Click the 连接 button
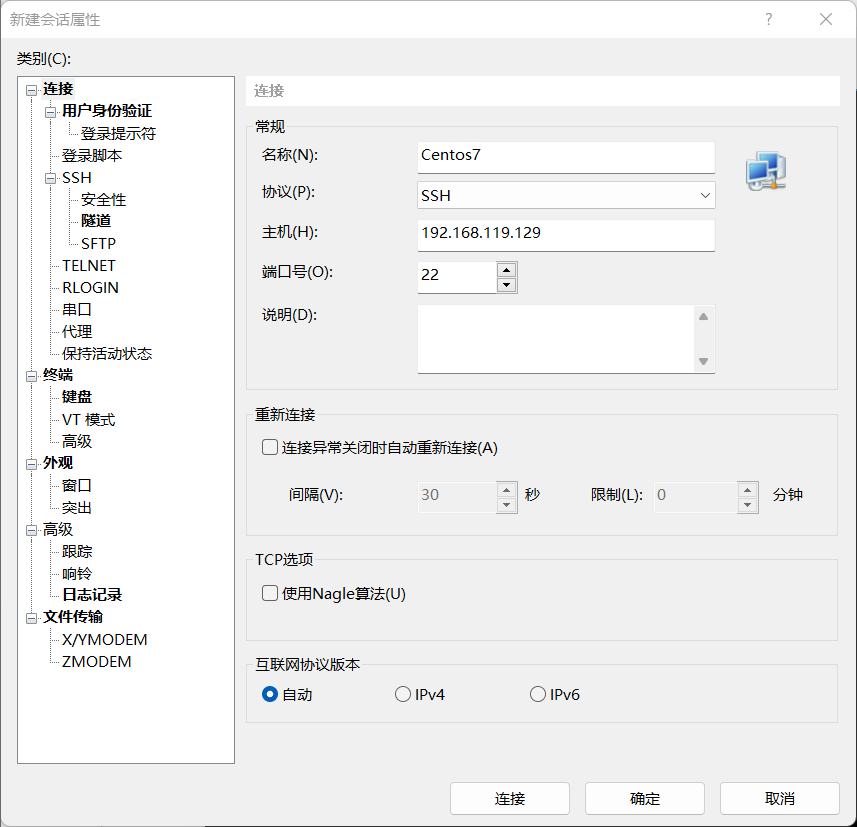 510,799
